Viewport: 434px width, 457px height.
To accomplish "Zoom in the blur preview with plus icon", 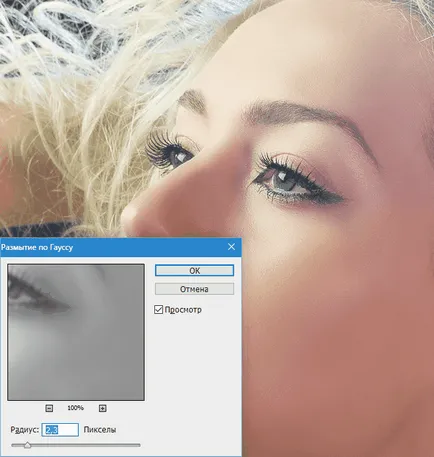I will (x=103, y=408).
